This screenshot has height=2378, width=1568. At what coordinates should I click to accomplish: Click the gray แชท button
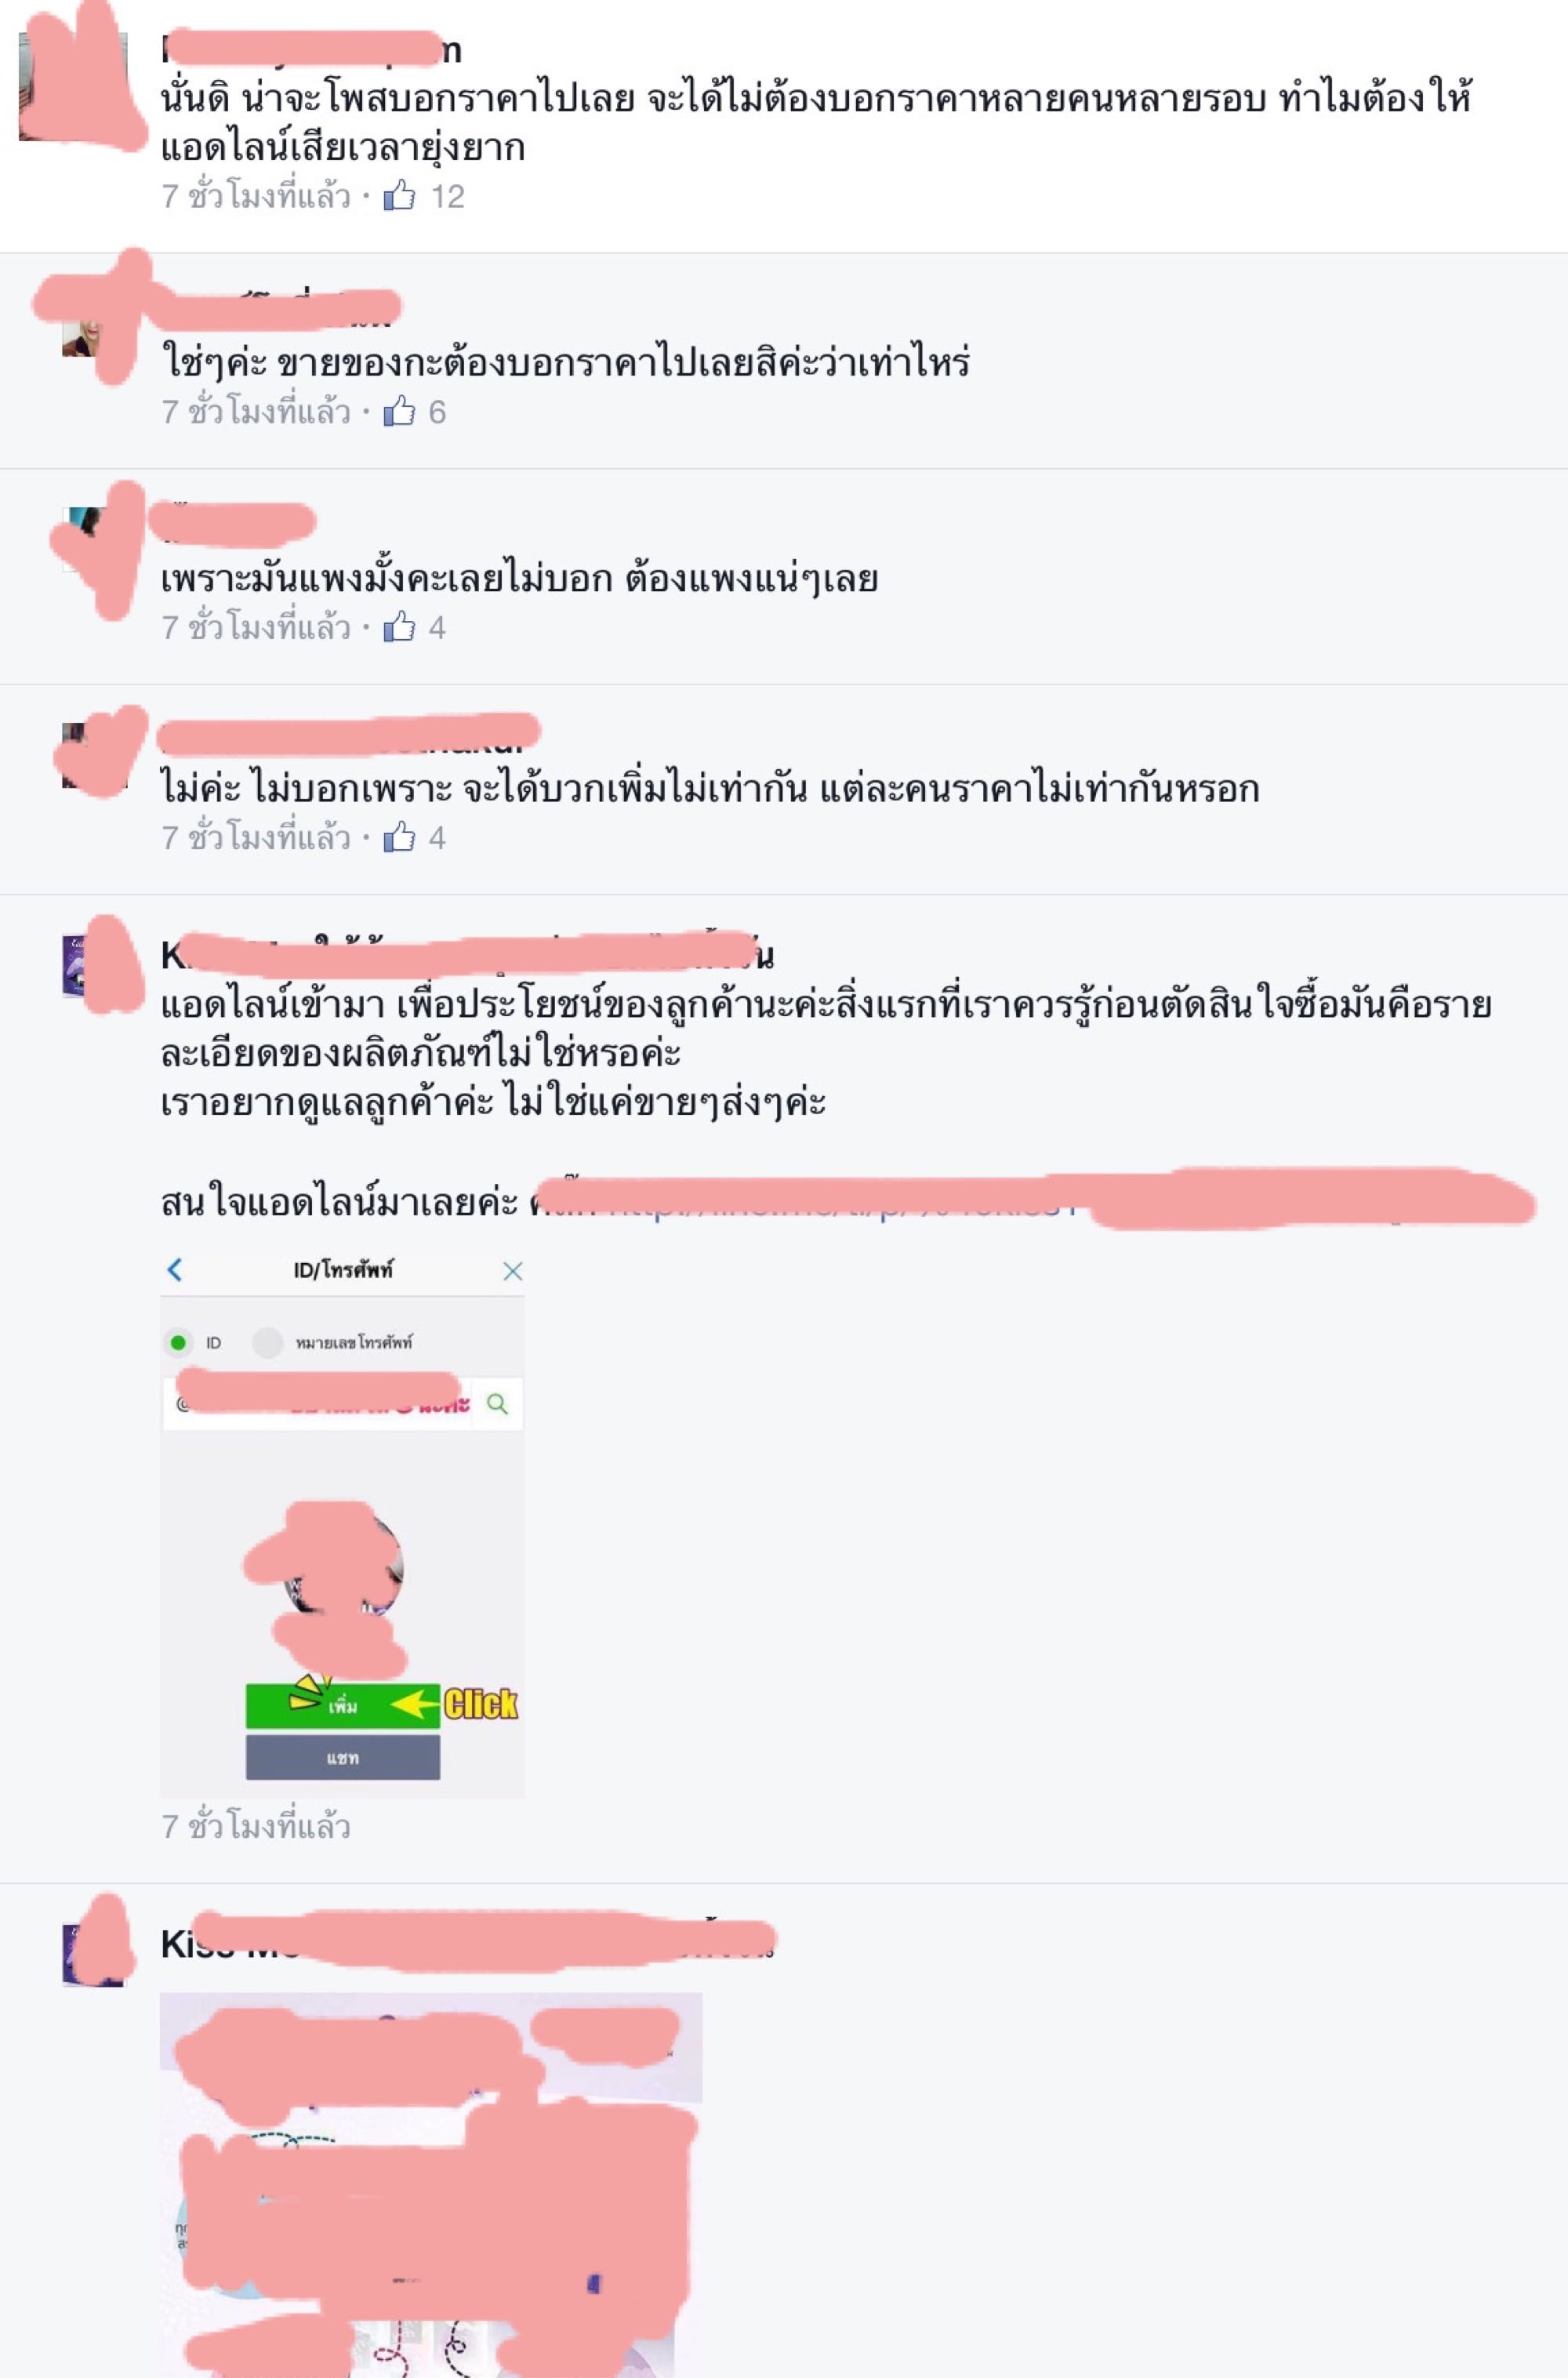(343, 1757)
